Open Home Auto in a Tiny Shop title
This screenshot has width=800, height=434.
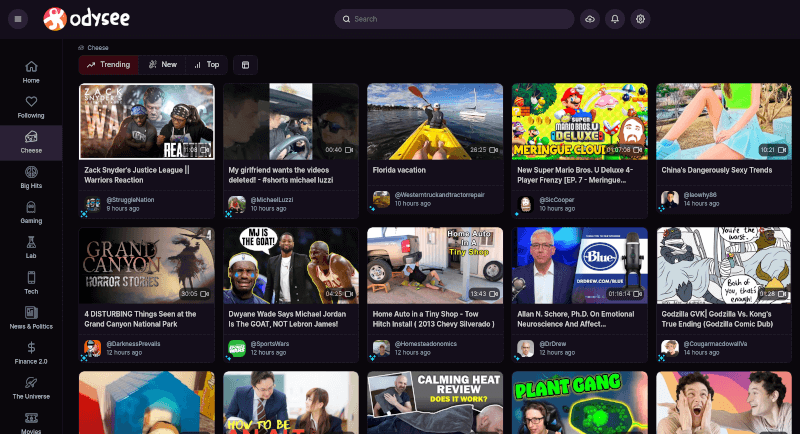(434, 319)
